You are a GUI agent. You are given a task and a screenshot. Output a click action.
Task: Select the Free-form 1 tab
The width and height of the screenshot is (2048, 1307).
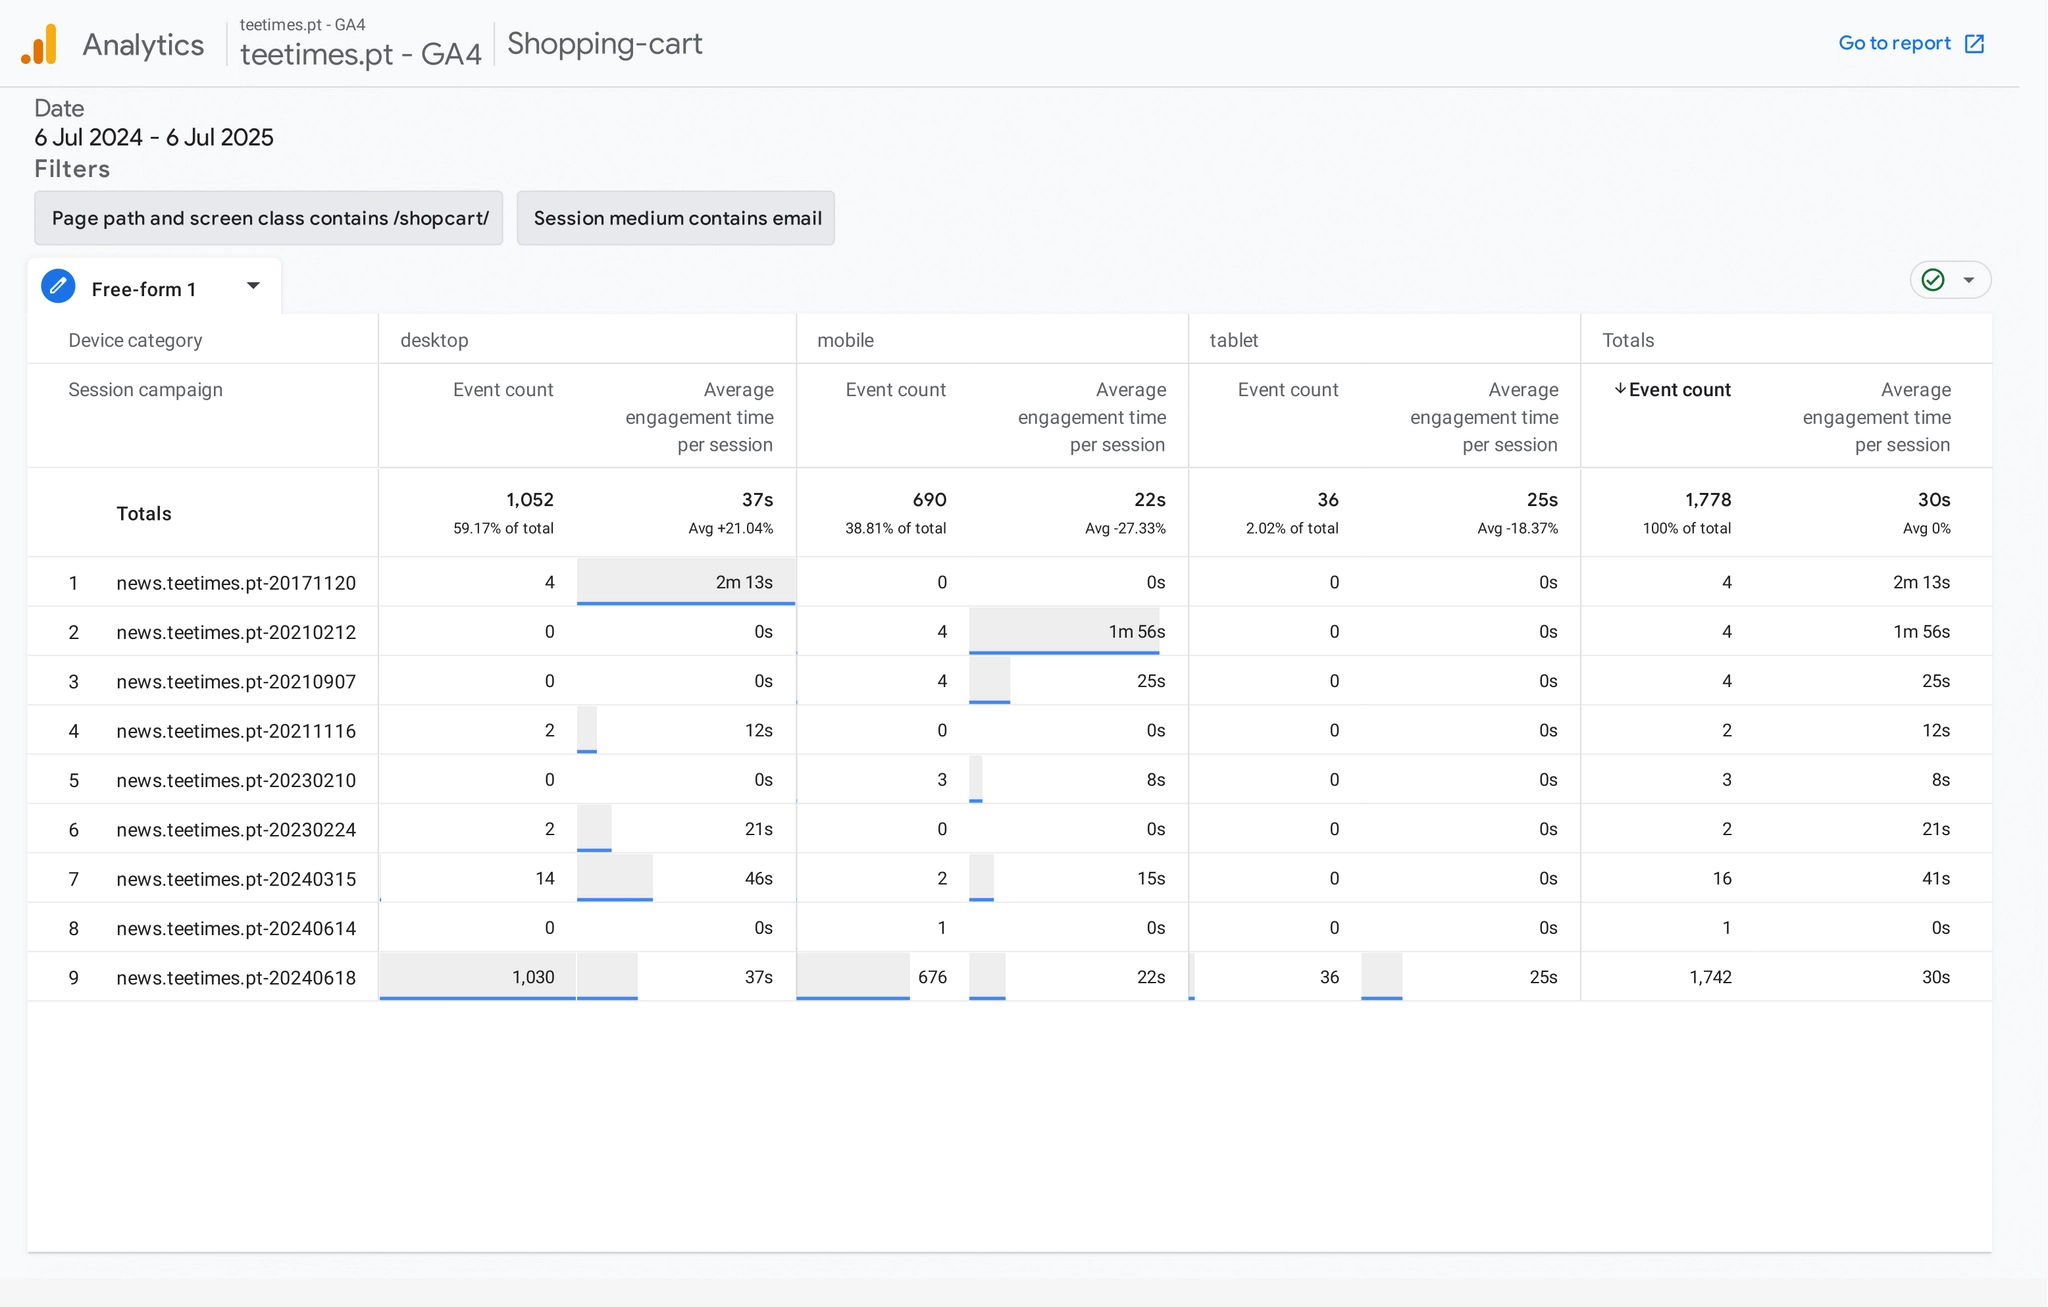144,288
